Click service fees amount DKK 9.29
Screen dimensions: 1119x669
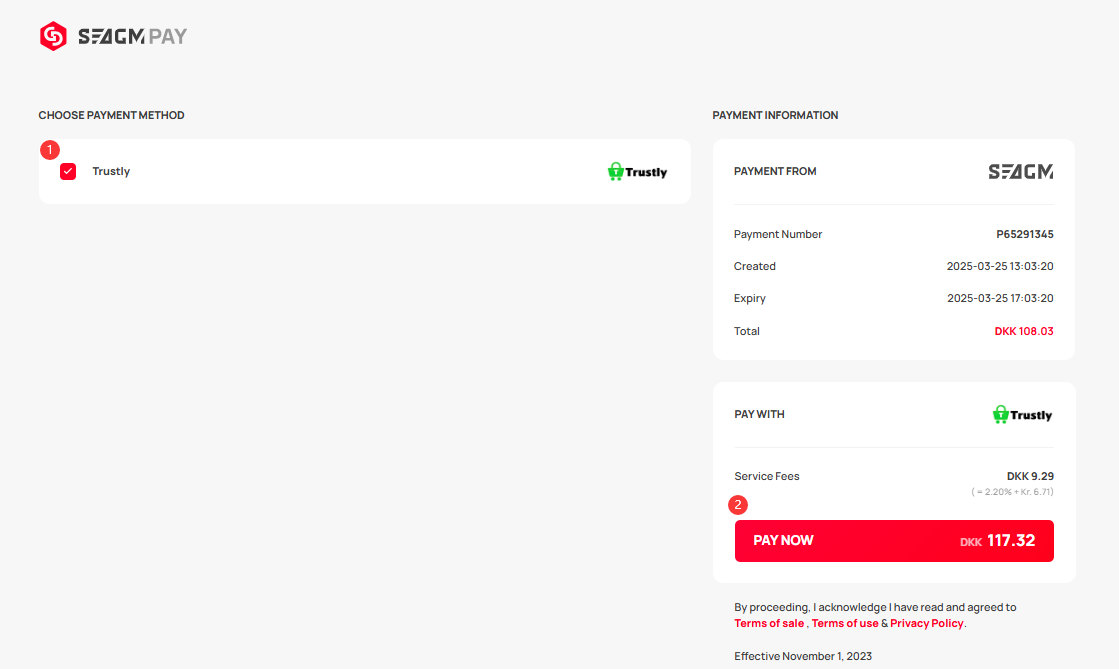pyautogui.click(x=1030, y=476)
